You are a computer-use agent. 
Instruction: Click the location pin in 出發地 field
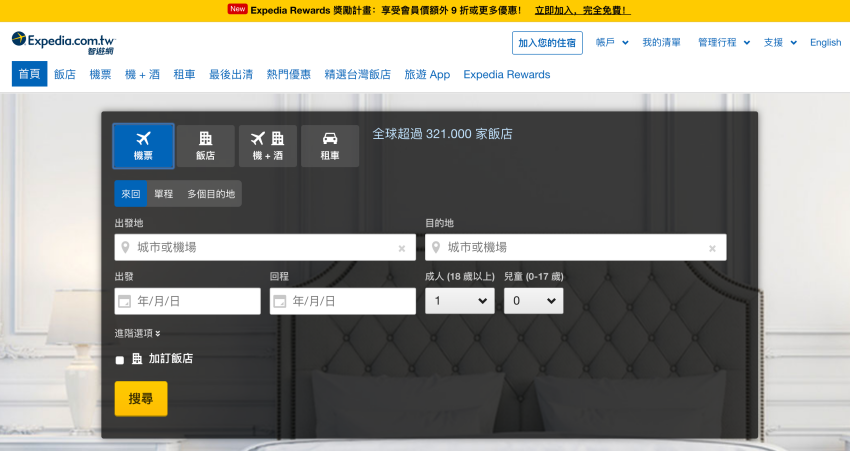click(125, 248)
